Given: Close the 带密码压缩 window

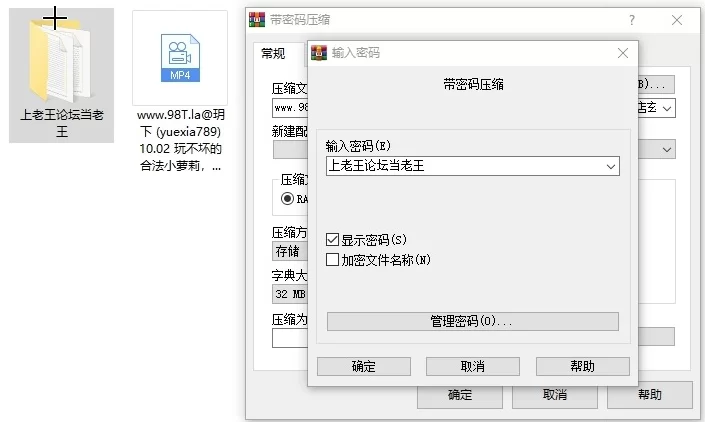Looking at the screenshot, I should [x=677, y=20].
